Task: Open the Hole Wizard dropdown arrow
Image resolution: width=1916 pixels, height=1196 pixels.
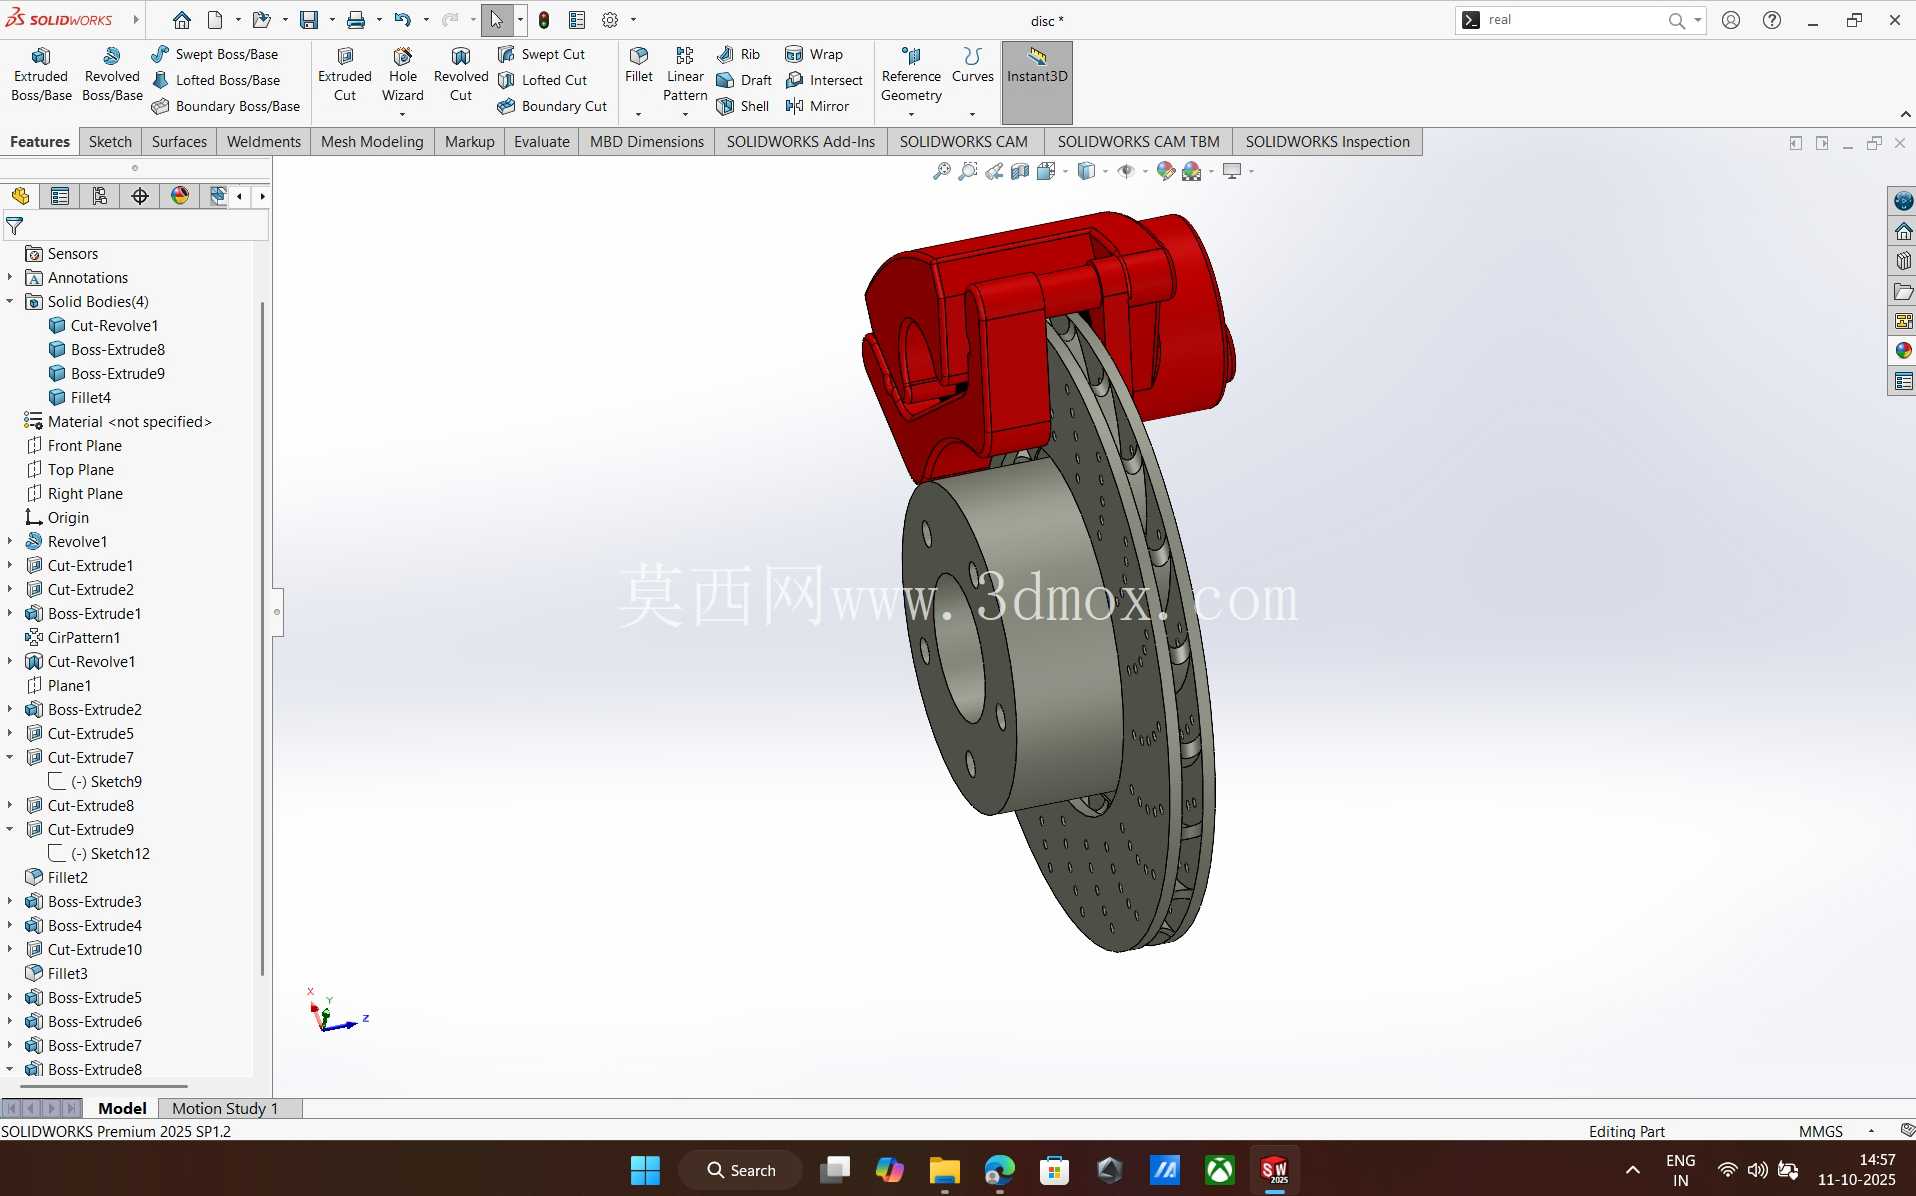Action: (403, 114)
